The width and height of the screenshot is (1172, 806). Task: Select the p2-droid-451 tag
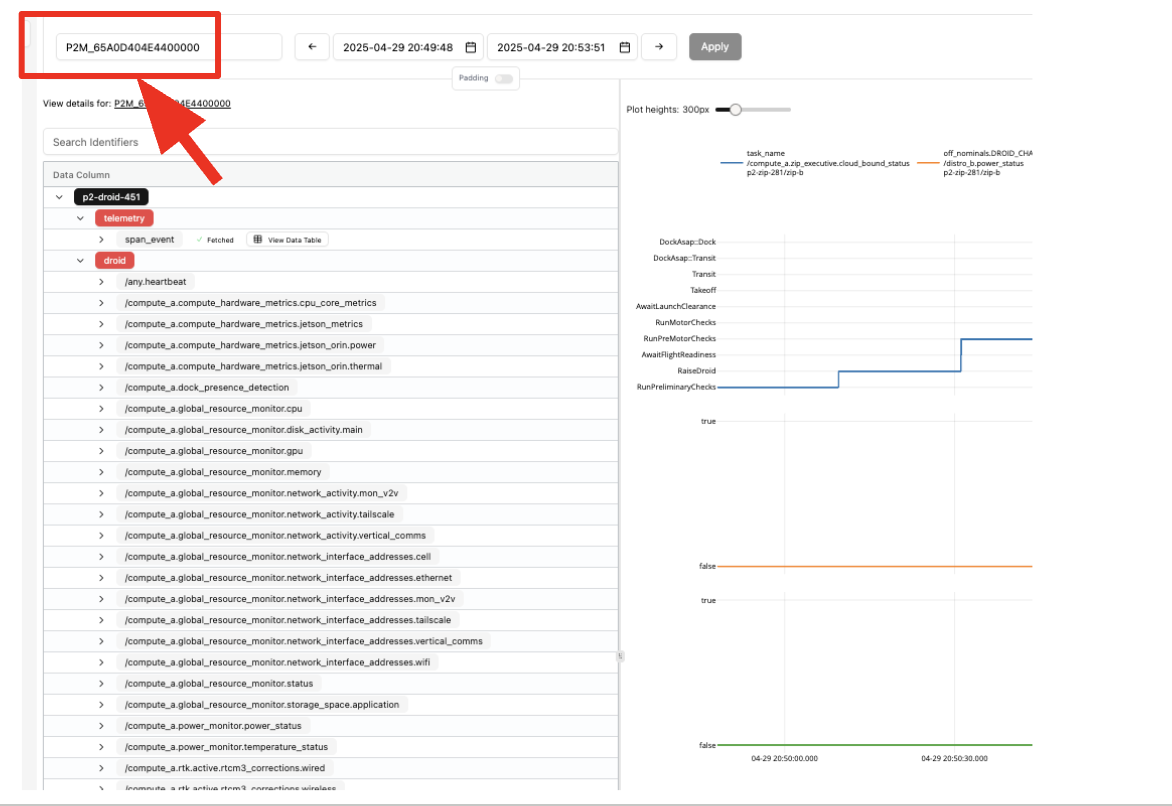(x=111, y=197)
